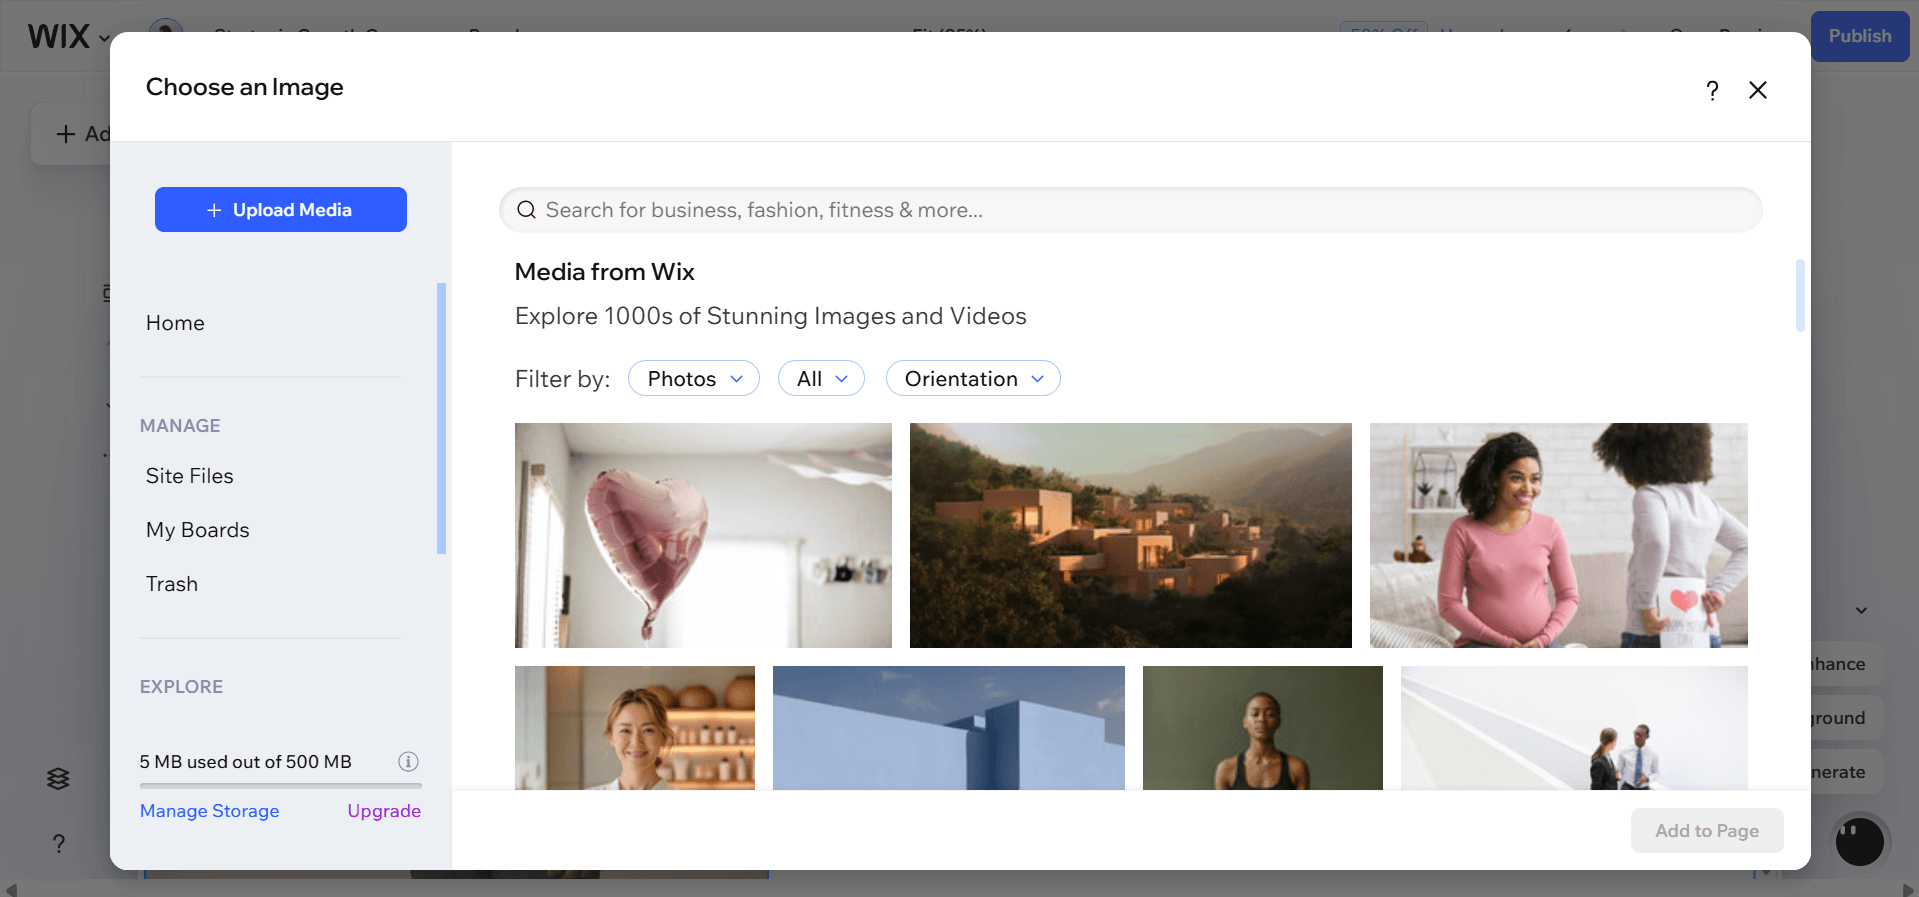Select the smiling woman in kitchen photo
This screenshot has height=897, width=1919.
coord(635,728)
